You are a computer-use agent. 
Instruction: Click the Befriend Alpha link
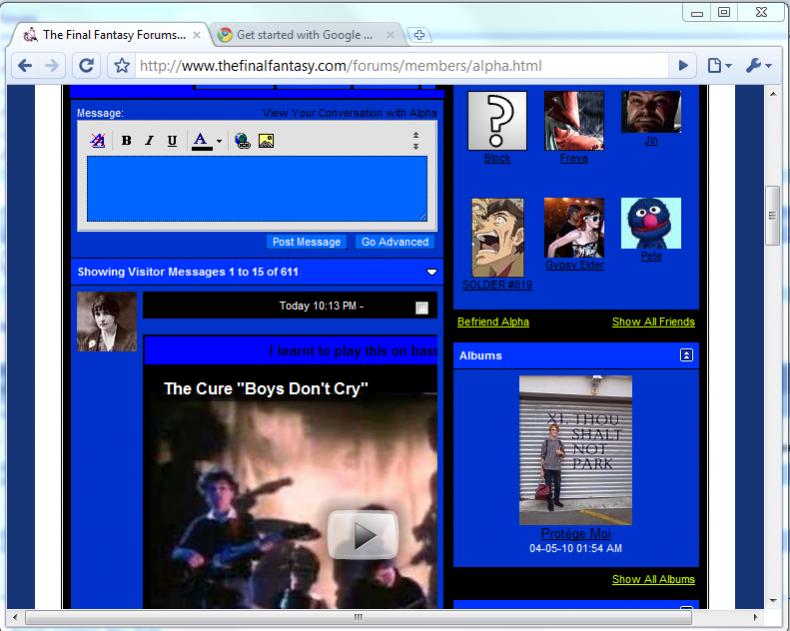coord(493,322)
